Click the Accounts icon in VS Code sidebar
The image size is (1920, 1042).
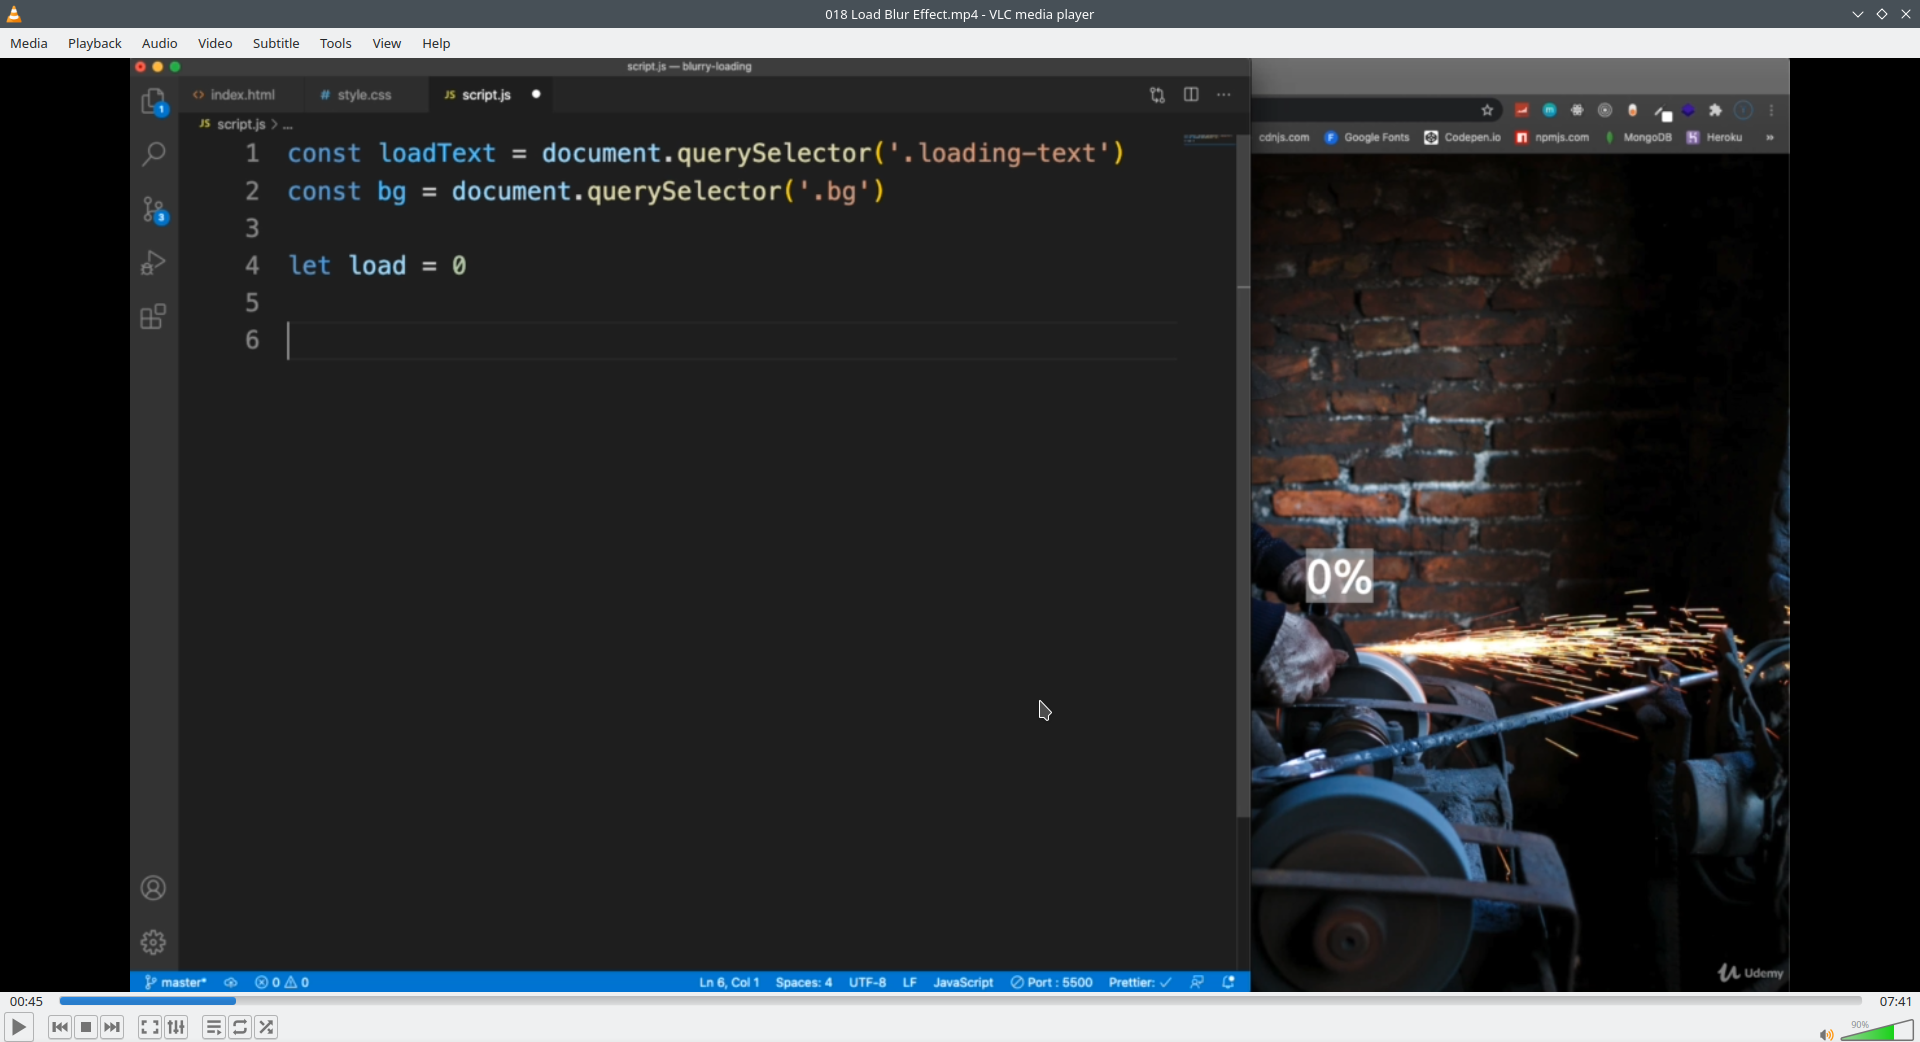pos(153,888)
